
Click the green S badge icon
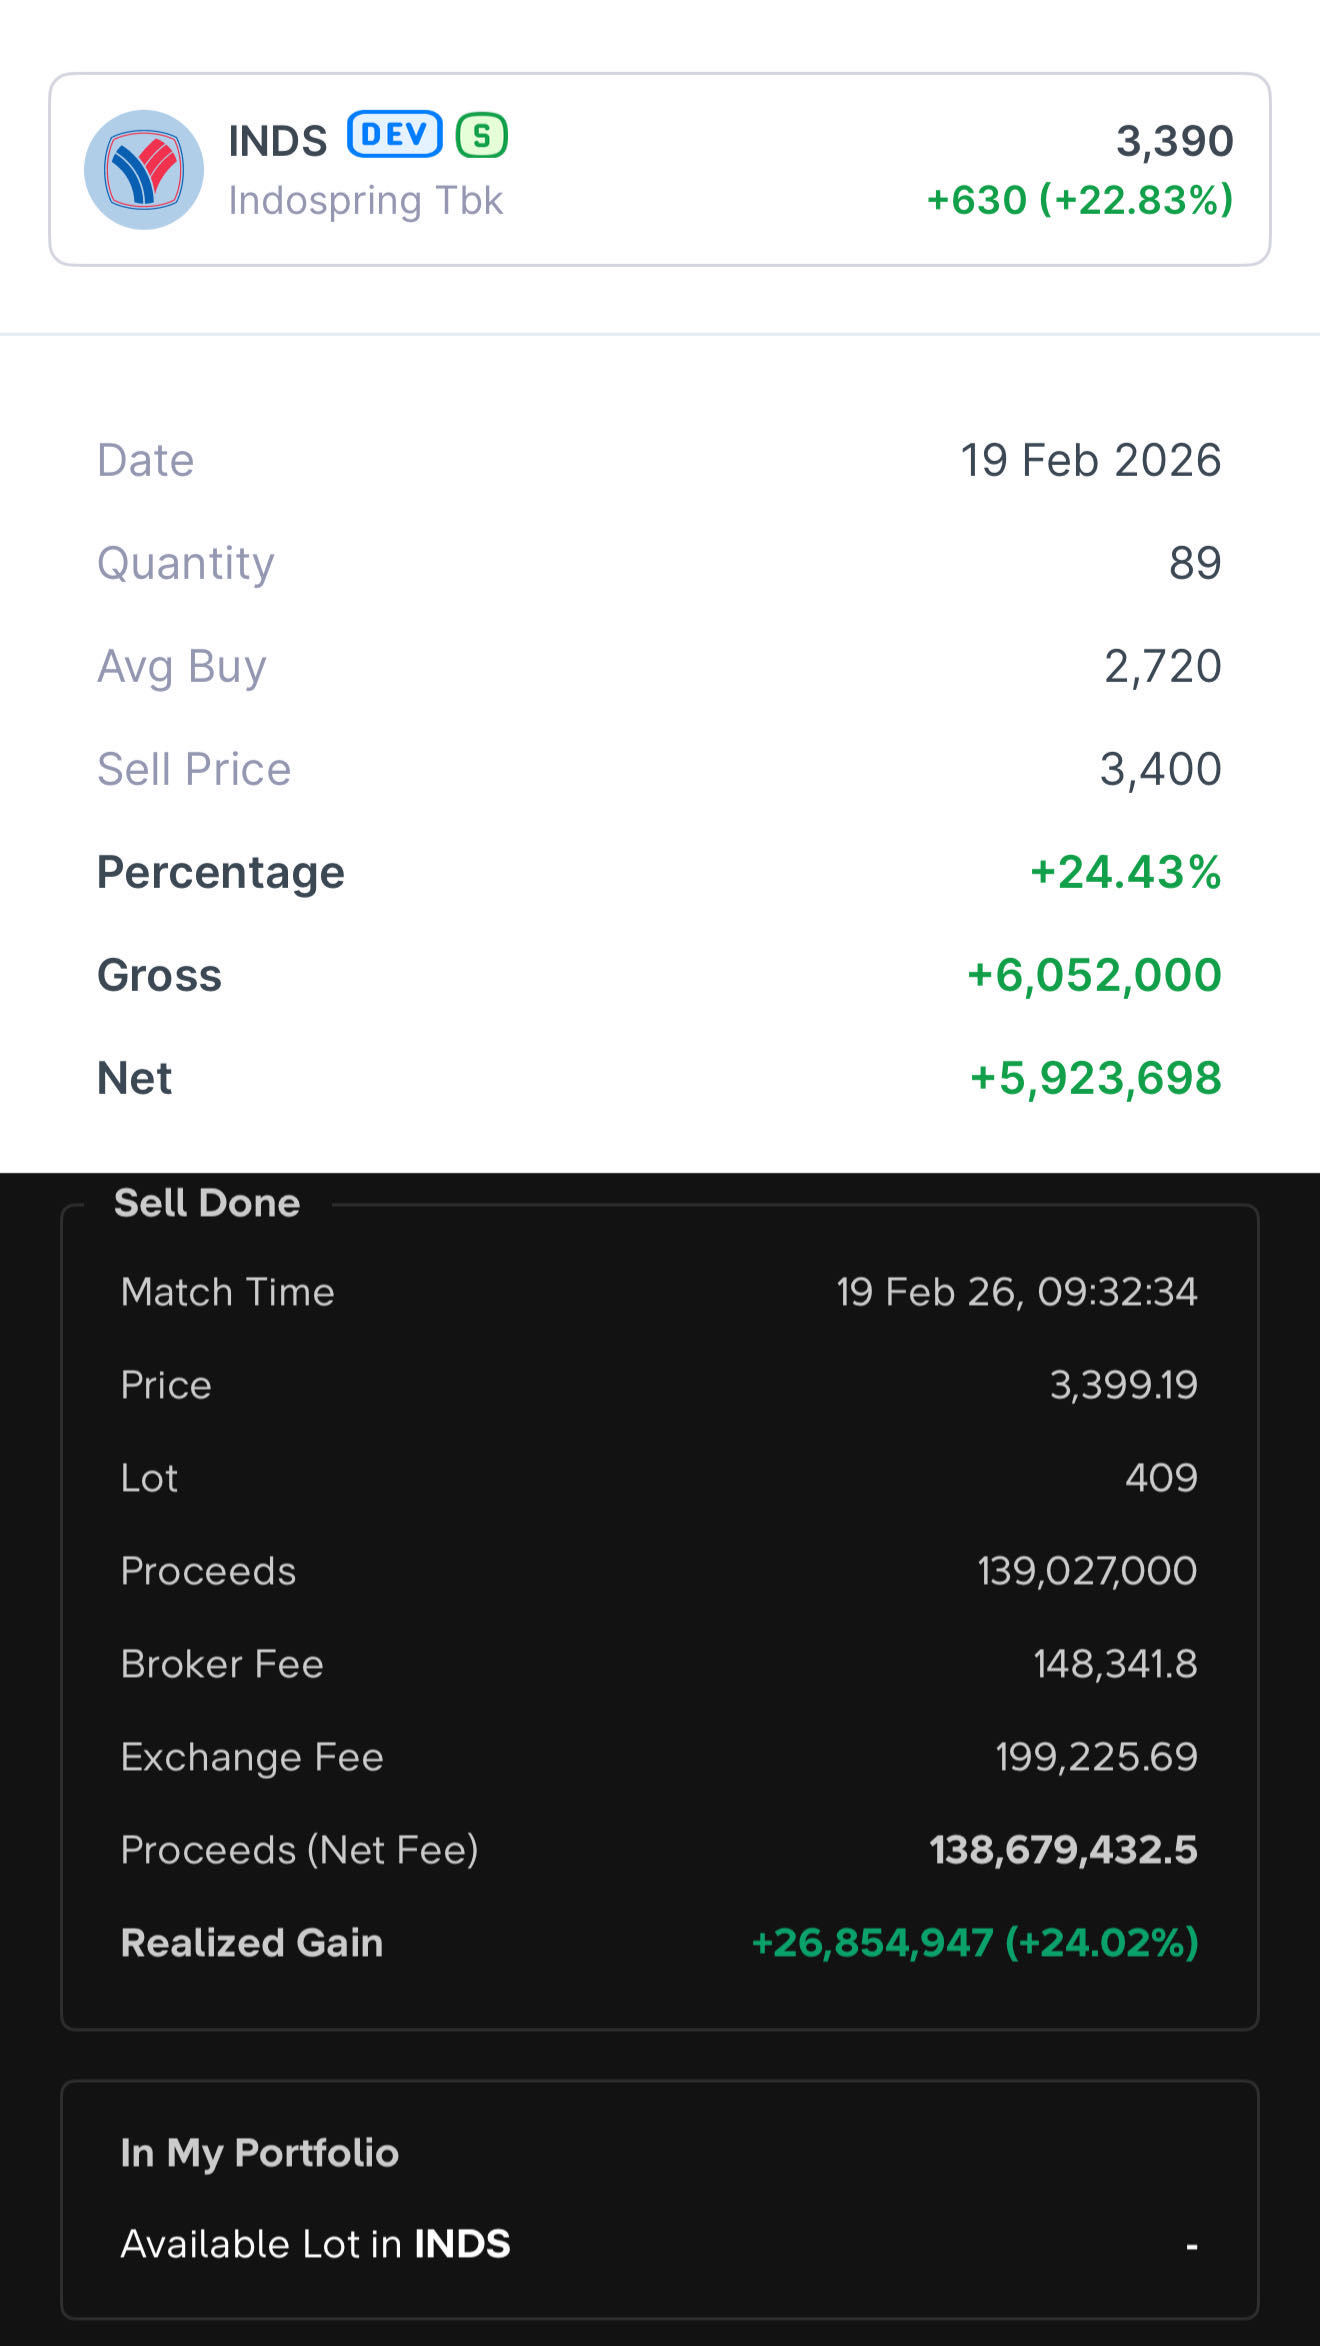coord(482,136)
